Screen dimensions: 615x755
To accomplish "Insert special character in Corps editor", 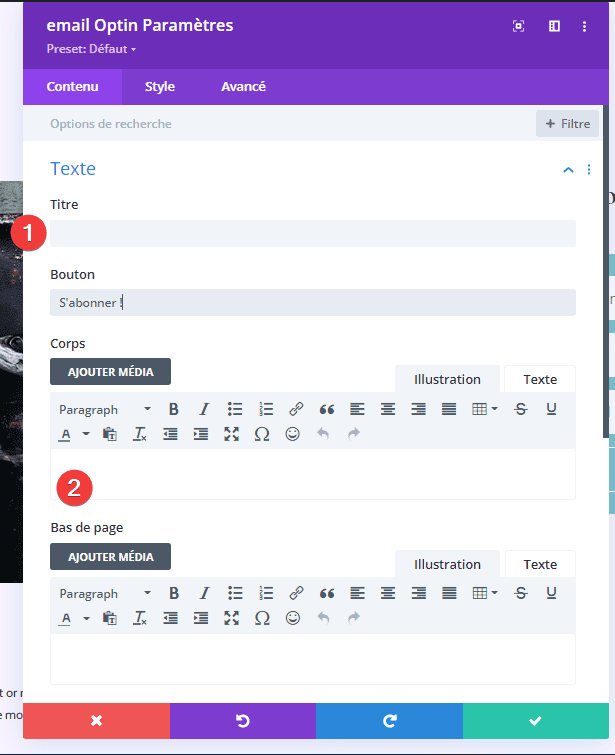I will tap(262, 434).
